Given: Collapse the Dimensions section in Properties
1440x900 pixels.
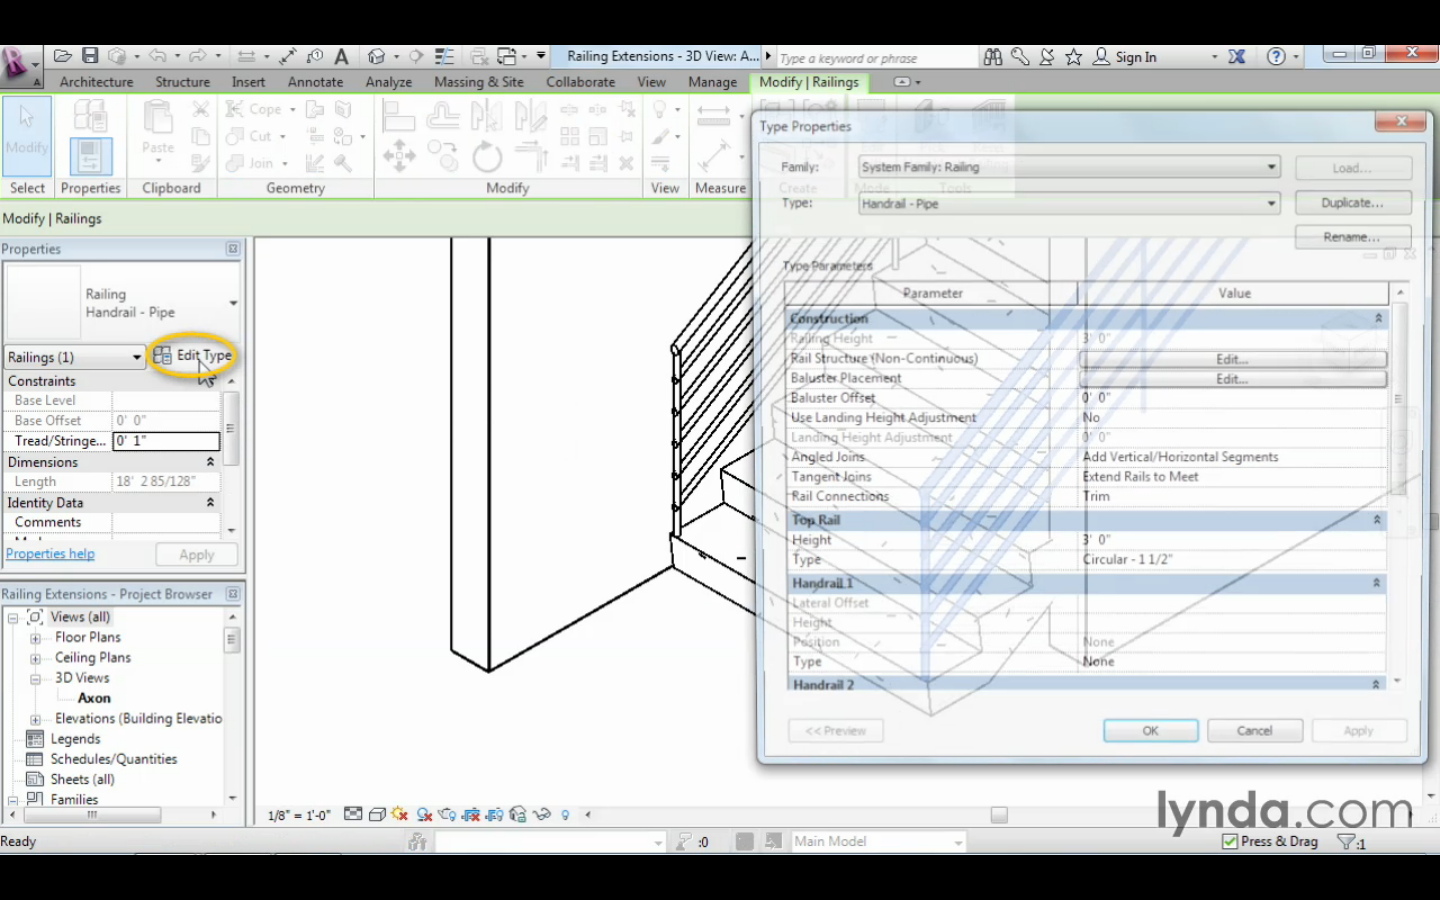Looking at the screenshot, I should (210, 462).
